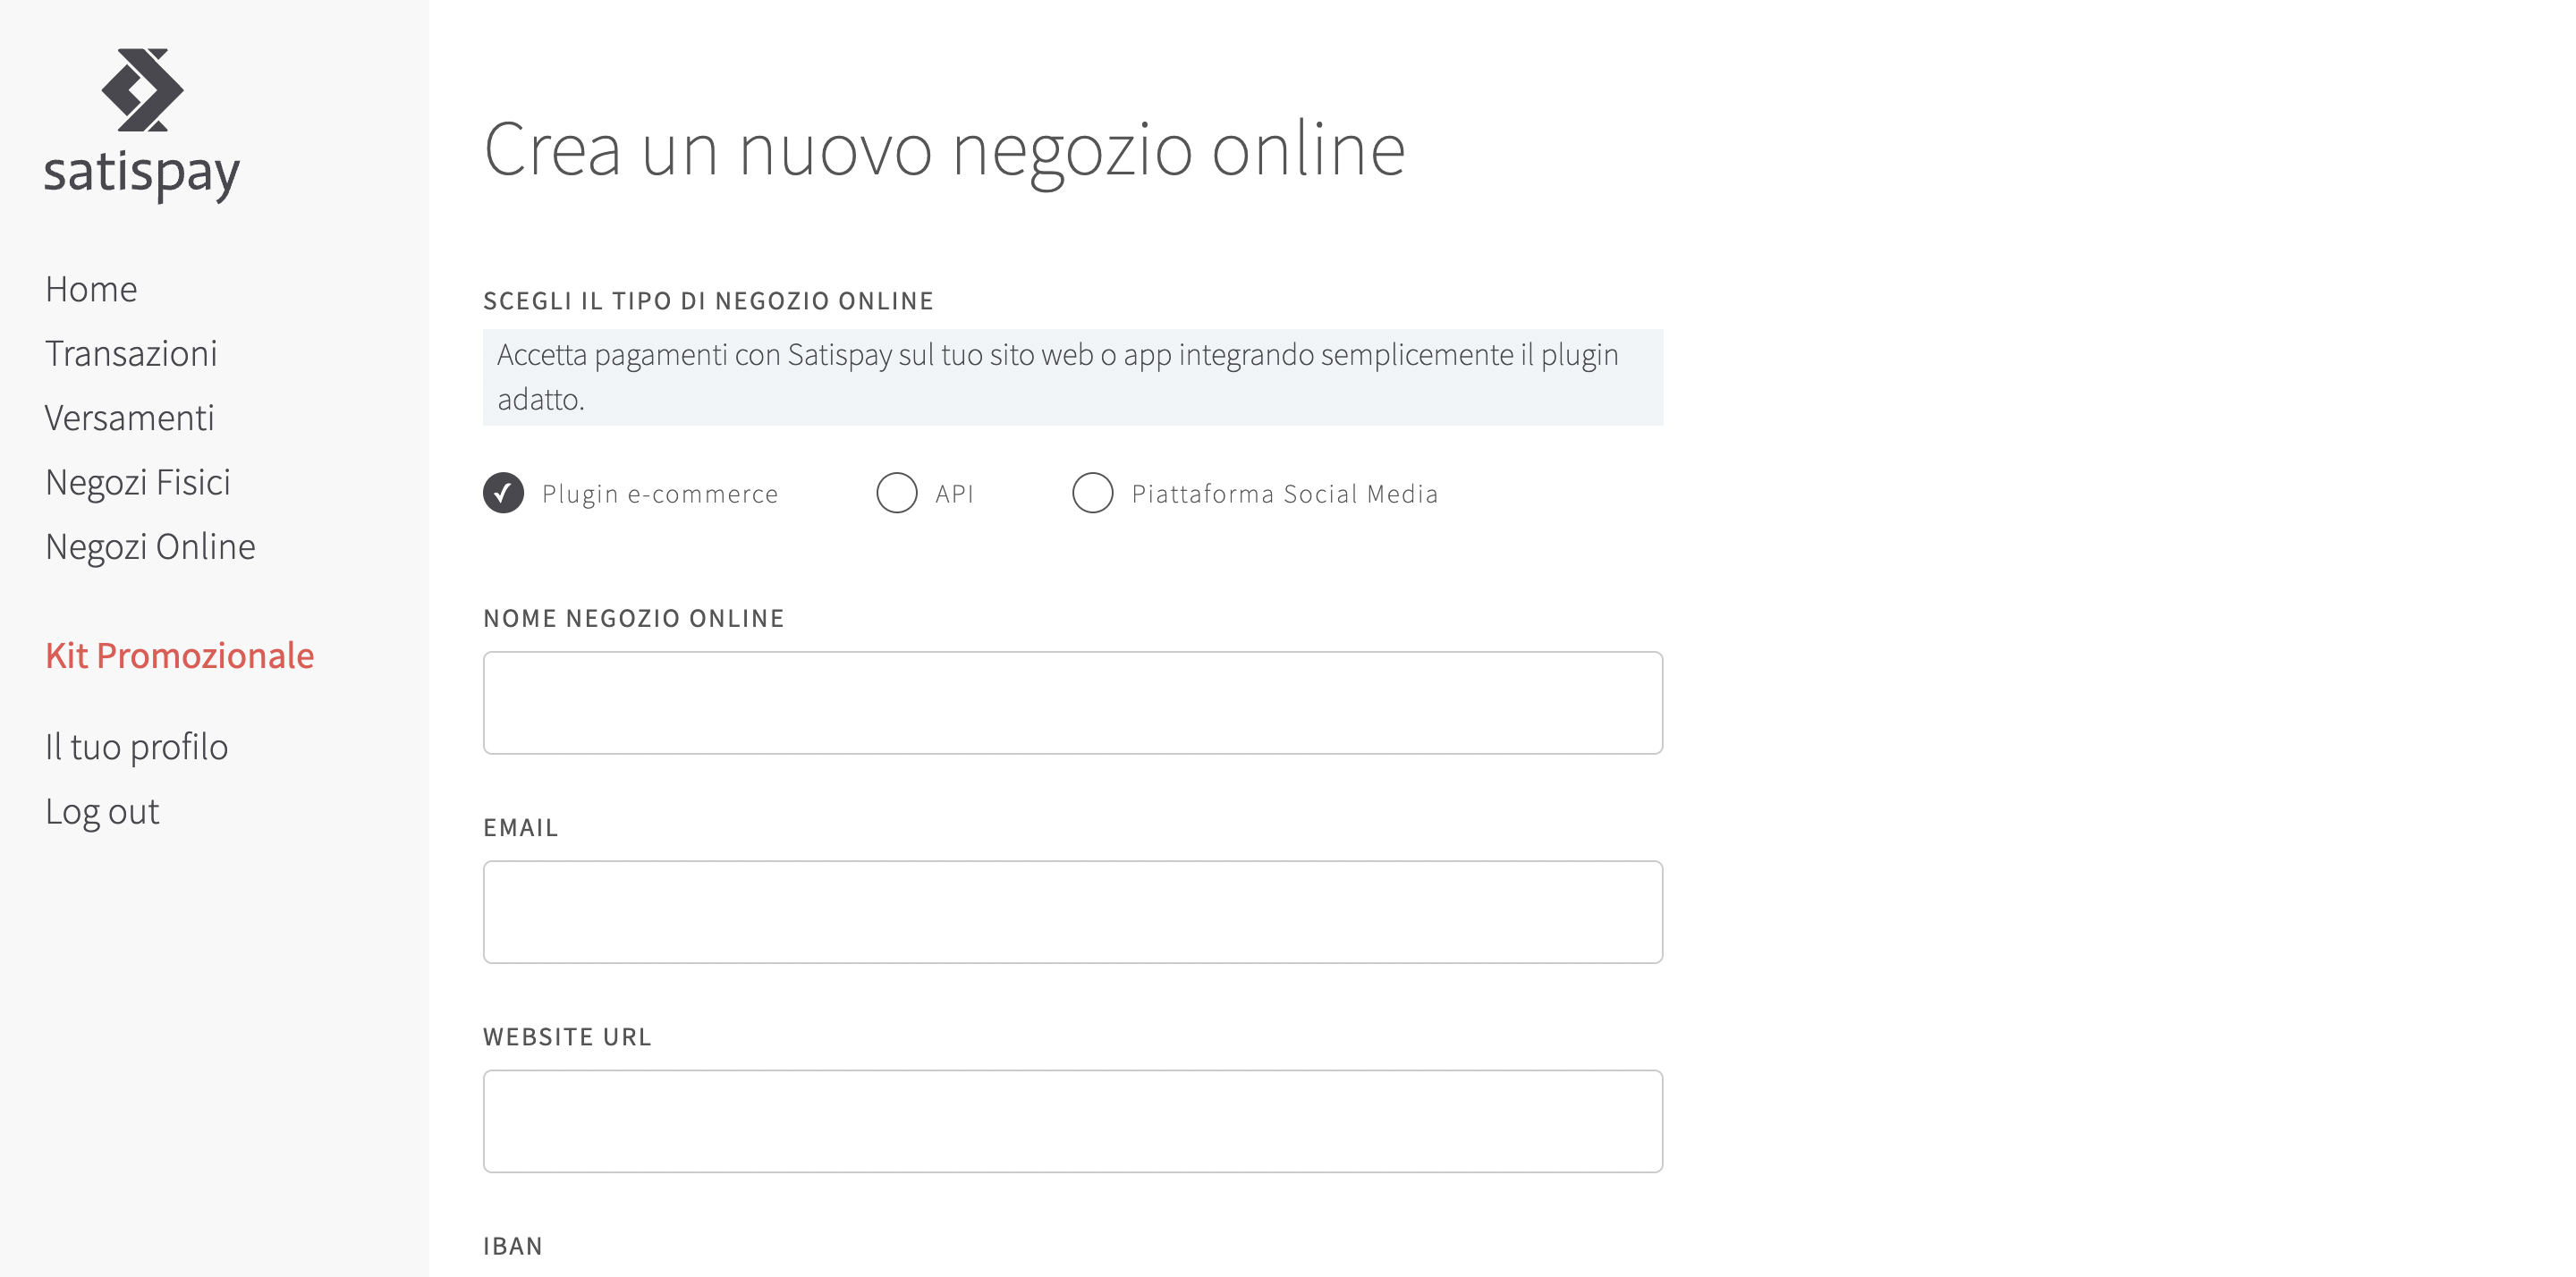Navigate to Negozi Fisici
Viewport: 2576px width, 1277px height.
(138, 483)
